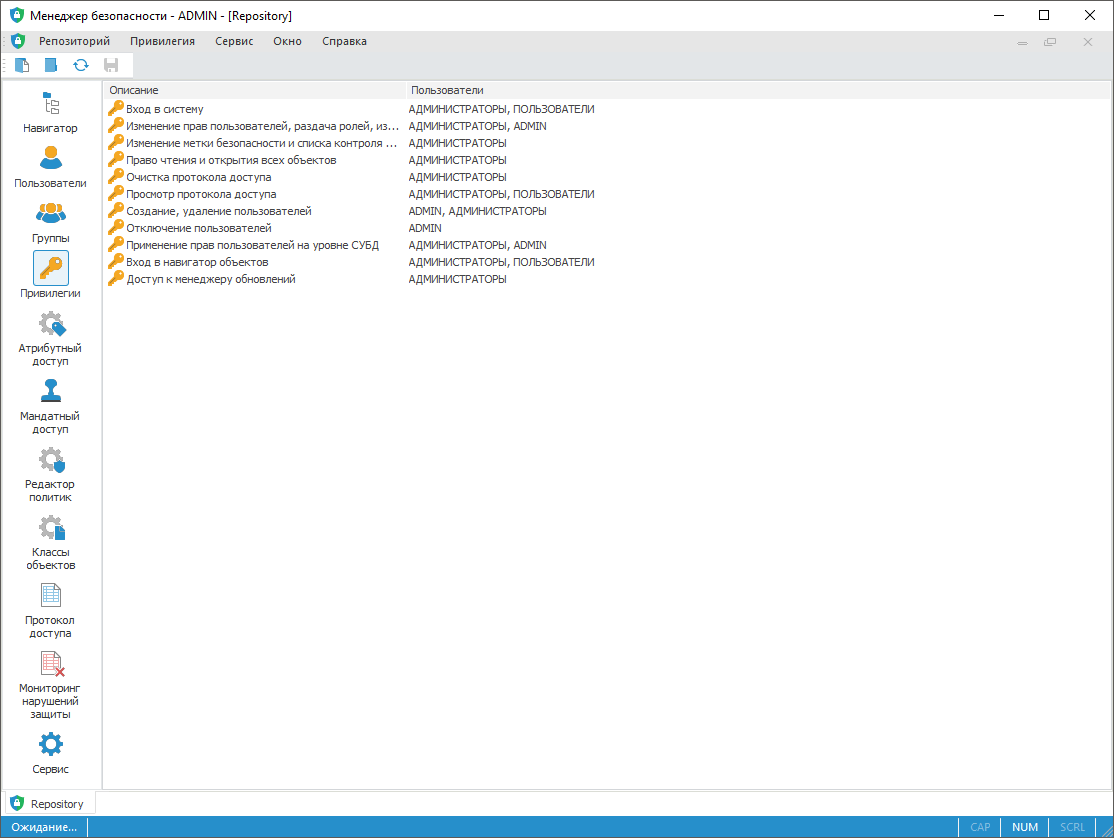Open Атрибутный доступ section
The width and height of the screenshot is (1114, 838).
50,339
